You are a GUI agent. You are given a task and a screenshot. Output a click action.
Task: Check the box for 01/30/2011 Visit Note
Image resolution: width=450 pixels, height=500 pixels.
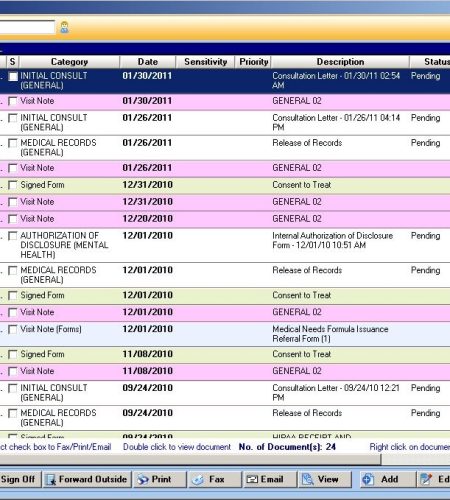point(13,101)
